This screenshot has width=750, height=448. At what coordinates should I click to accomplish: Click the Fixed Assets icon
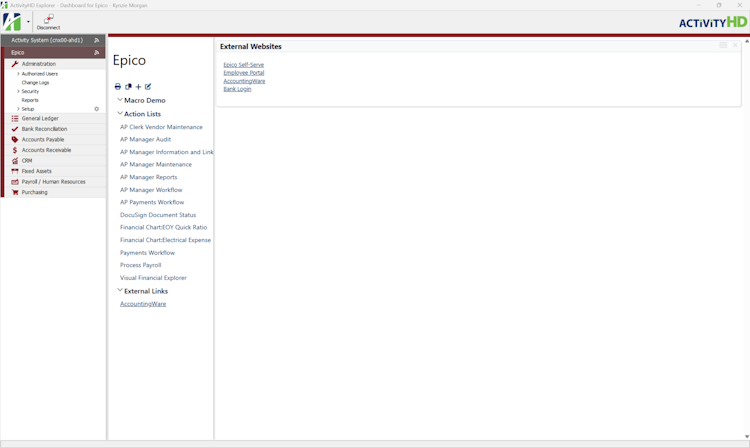pos(15,171)
